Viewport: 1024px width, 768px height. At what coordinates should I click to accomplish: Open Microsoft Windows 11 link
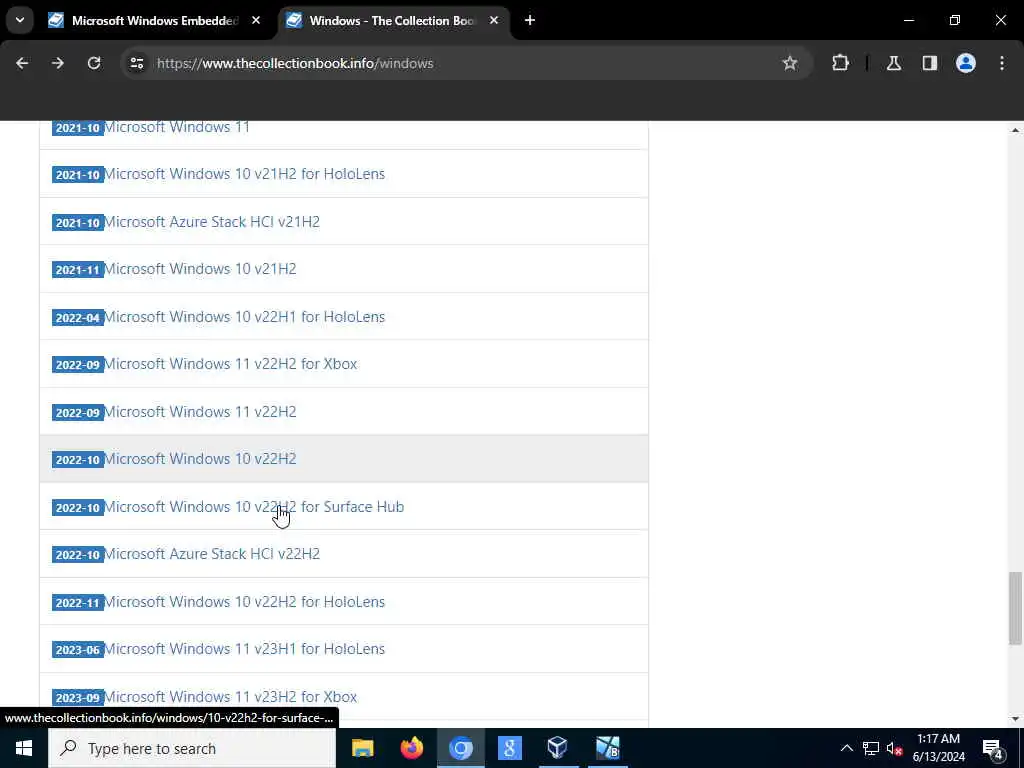coord(177,127)
